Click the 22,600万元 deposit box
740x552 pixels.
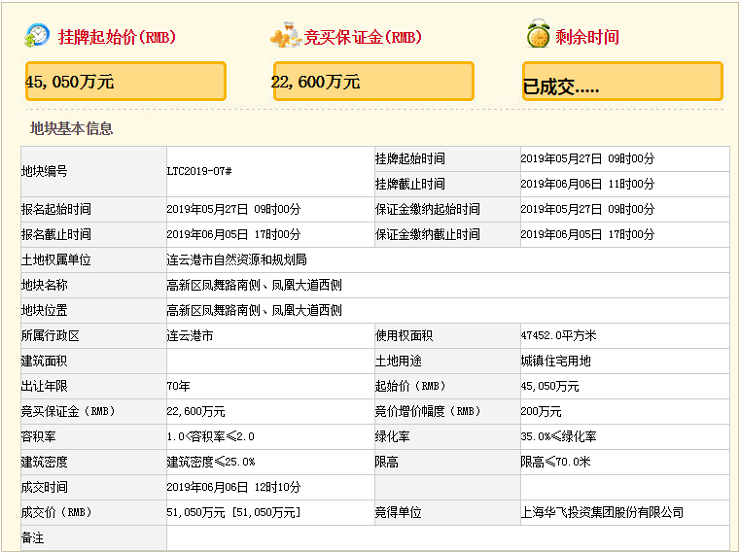point(373,81)
